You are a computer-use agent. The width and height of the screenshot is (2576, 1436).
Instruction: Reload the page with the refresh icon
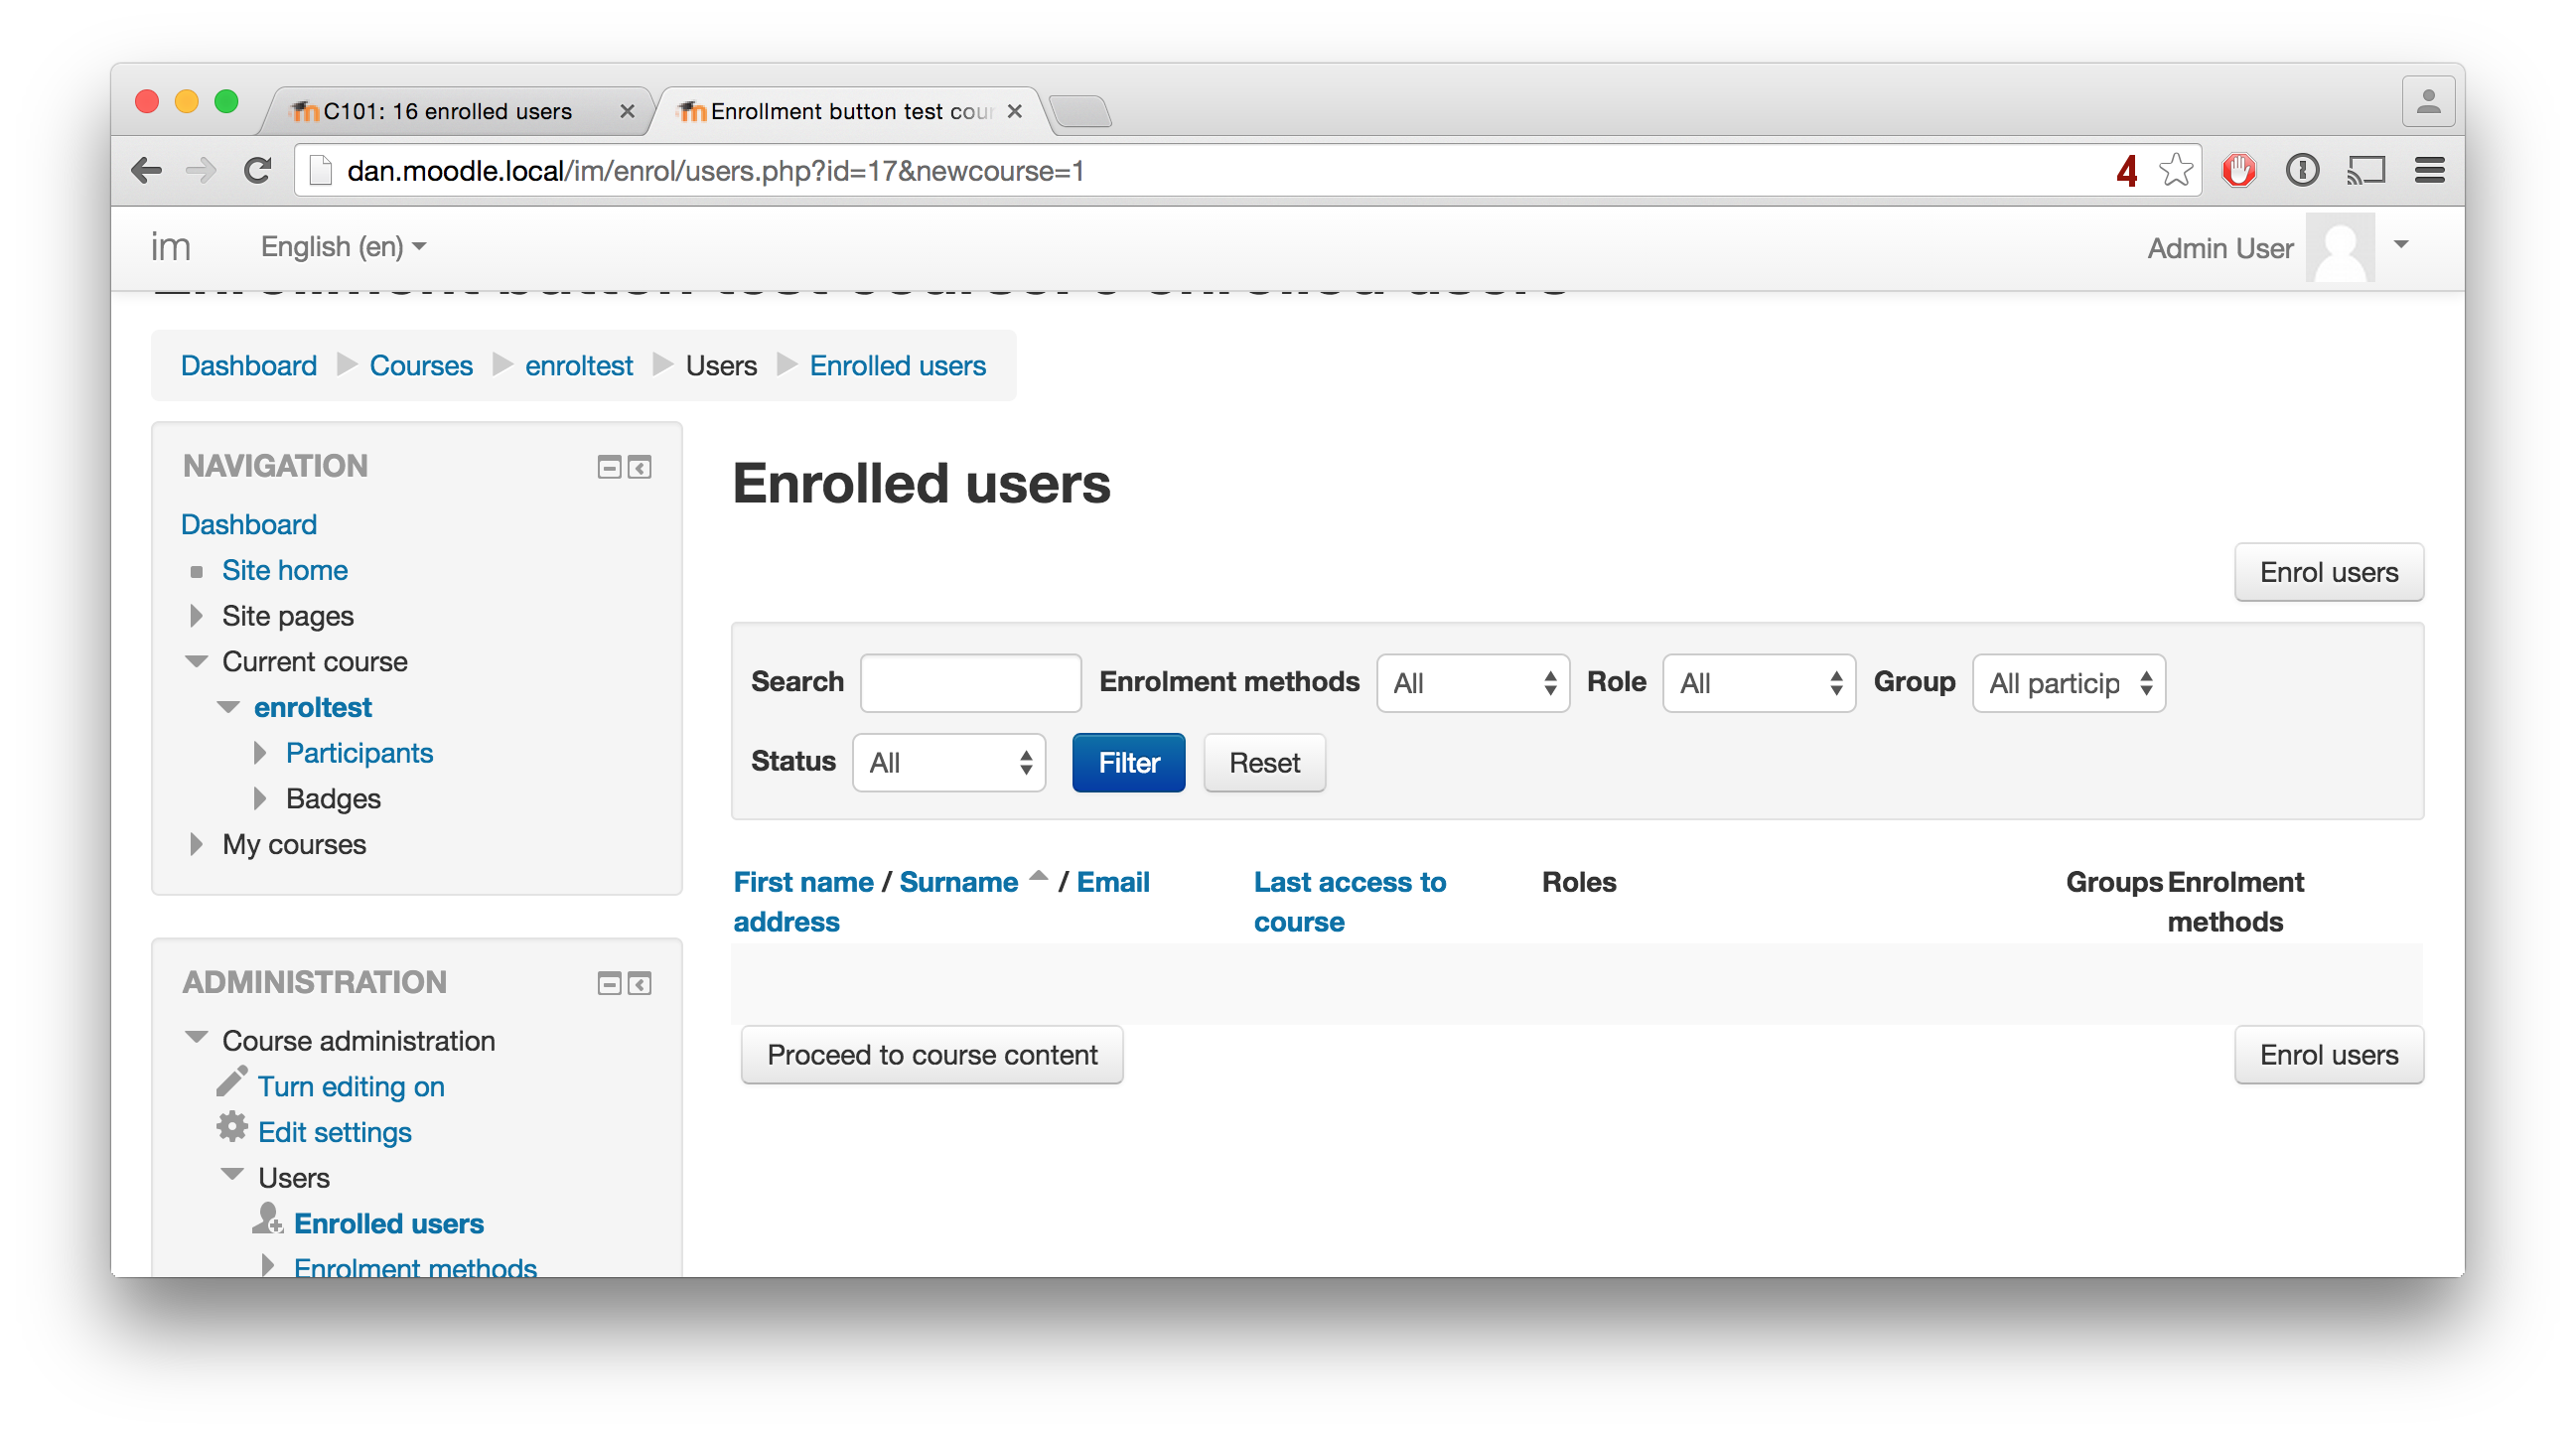coord(258,171)
